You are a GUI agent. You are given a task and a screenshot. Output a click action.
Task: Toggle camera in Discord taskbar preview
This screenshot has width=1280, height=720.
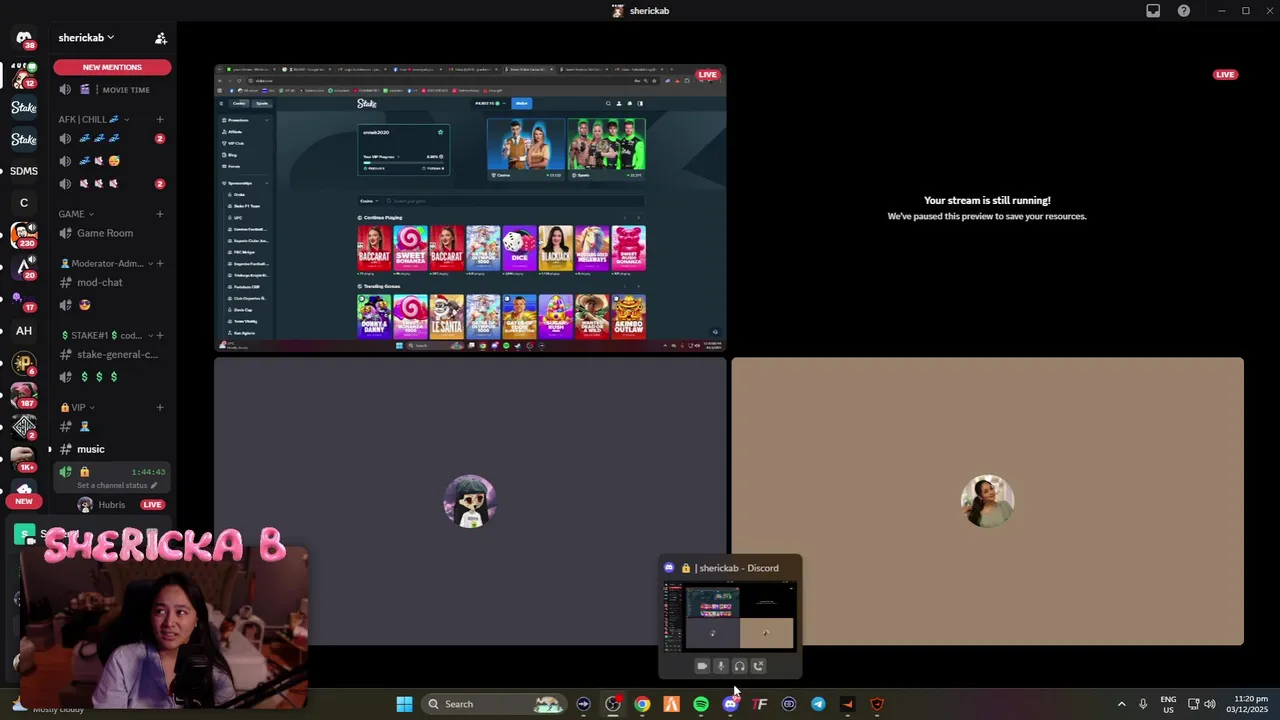702,666
